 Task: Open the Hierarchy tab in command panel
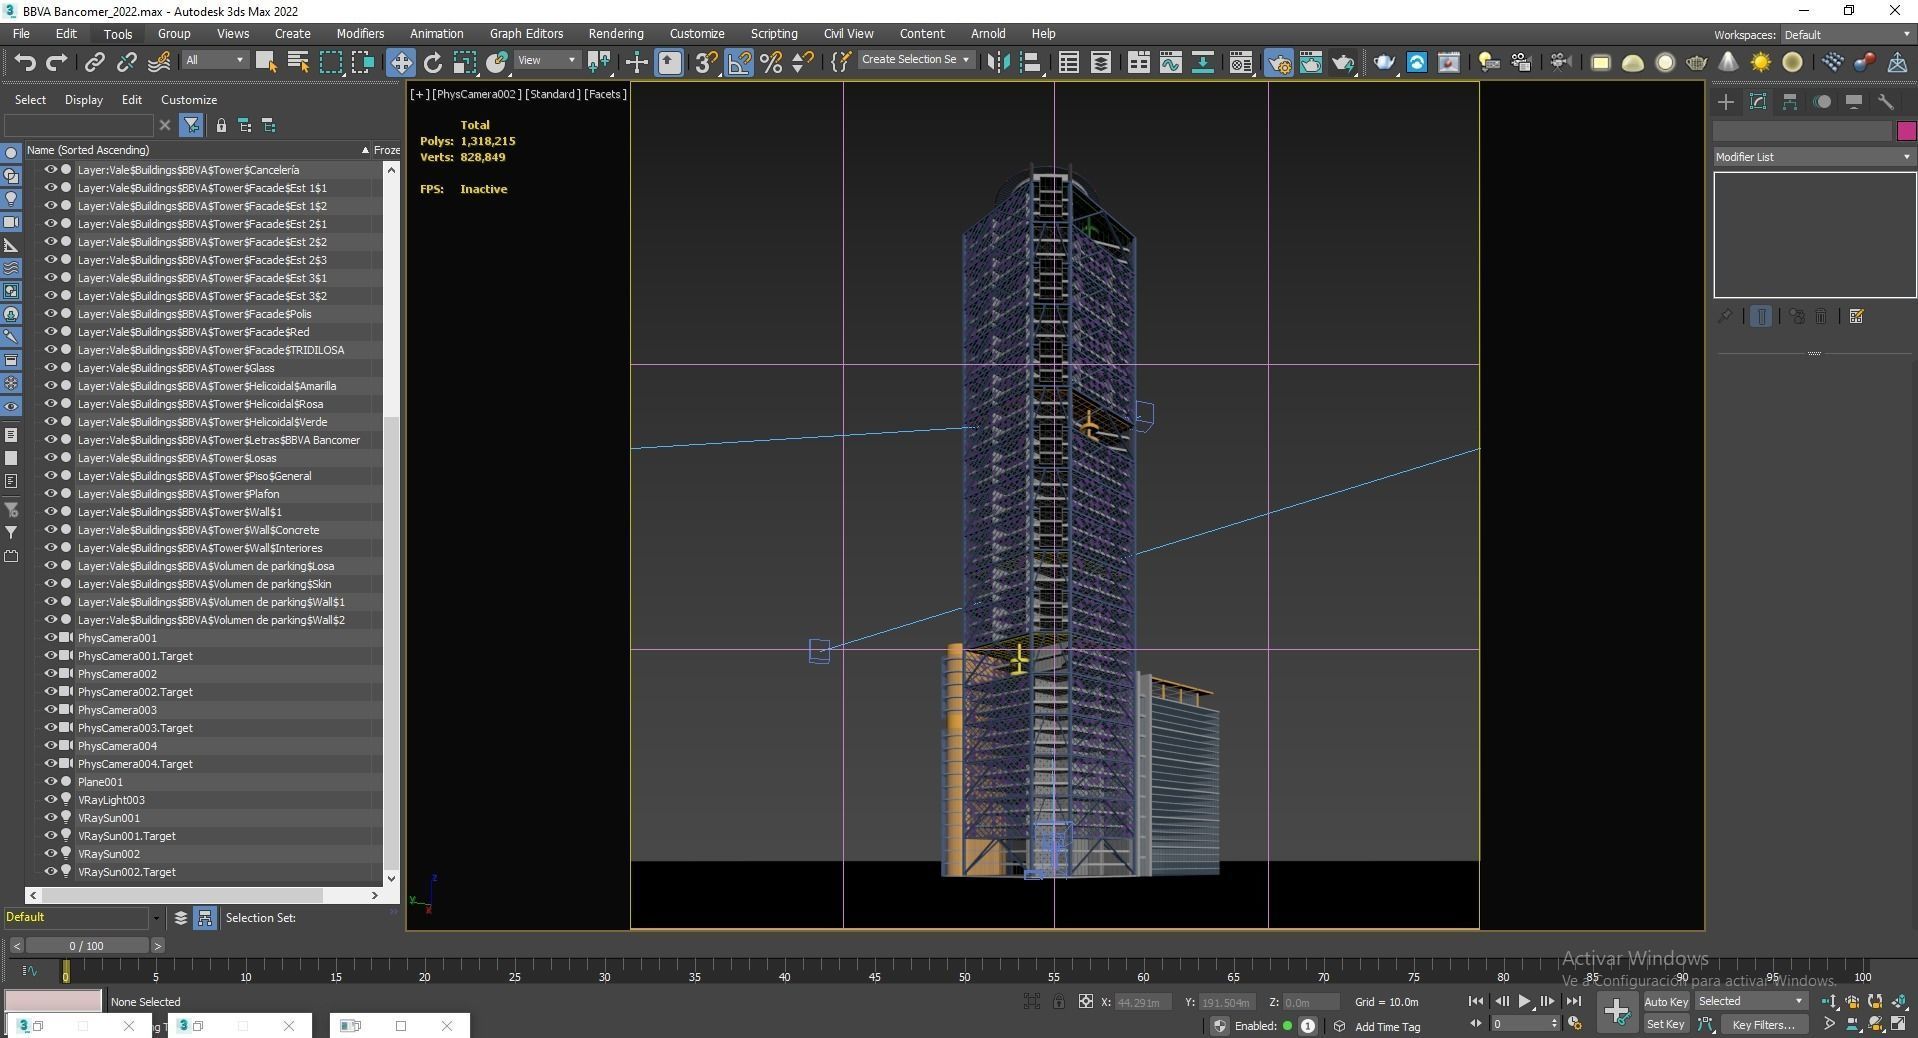click(x=1790, y=102)
